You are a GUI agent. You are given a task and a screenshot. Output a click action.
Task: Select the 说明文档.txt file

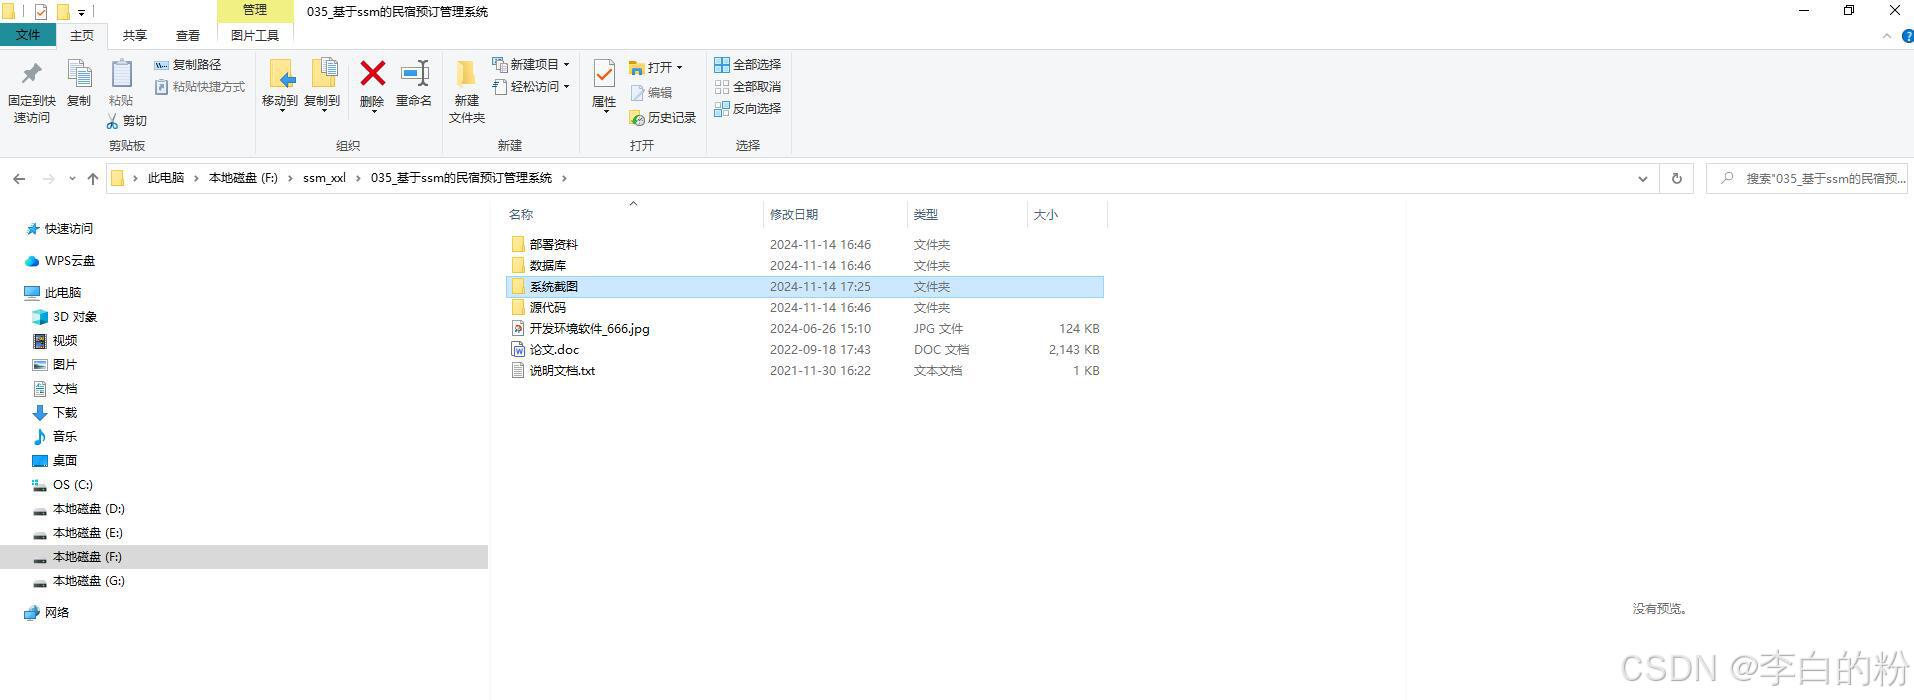pos(805,371)
